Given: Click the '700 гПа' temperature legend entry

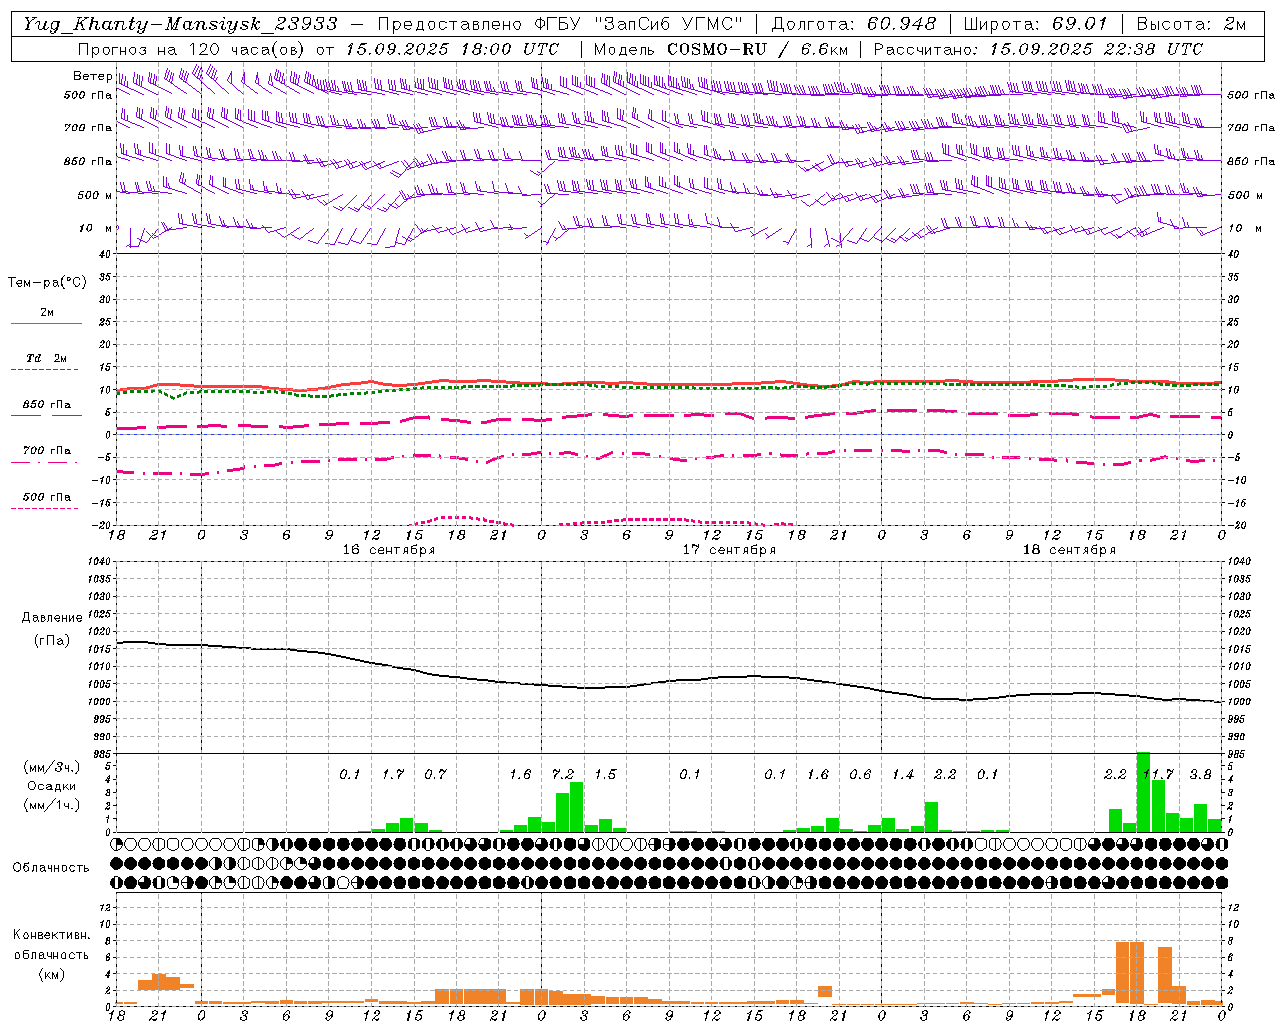Looking at the screenshot, I should [46, 451].
